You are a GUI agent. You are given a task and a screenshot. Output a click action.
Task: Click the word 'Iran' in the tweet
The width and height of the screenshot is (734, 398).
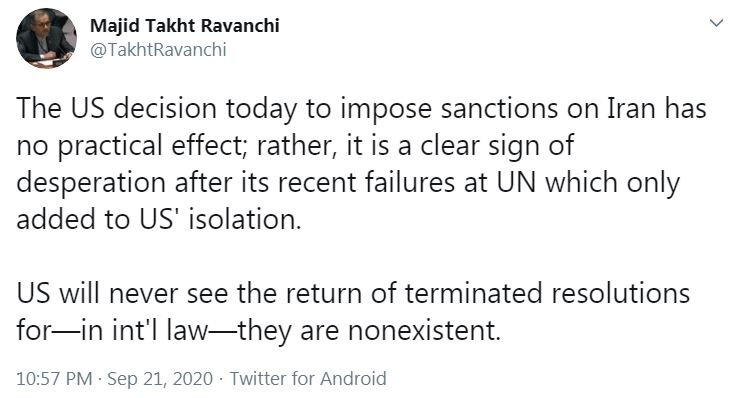[632, 109]
